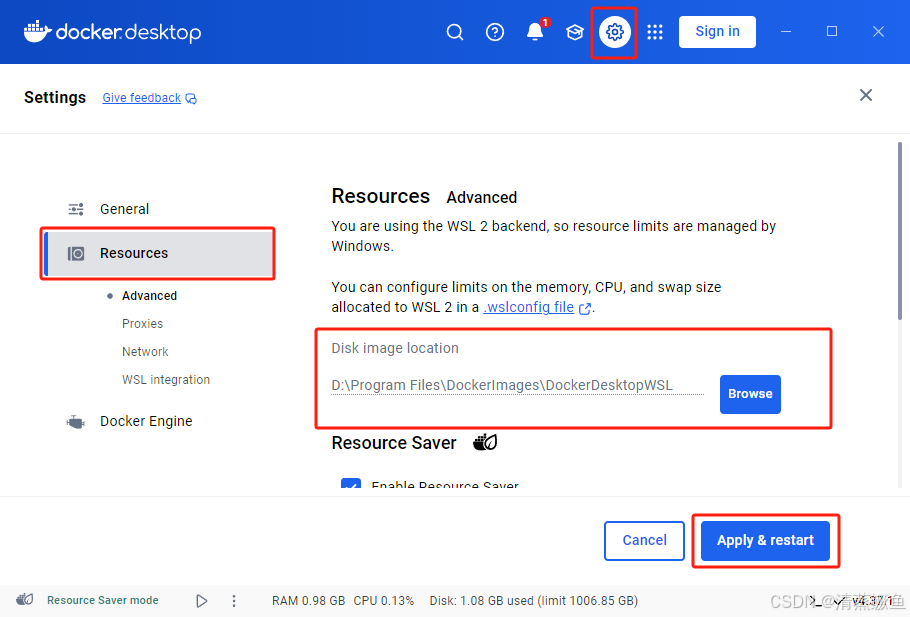Click the Disk 1.08 GB used status
This screenshot has width=910, height=617.
pos(533,601)
